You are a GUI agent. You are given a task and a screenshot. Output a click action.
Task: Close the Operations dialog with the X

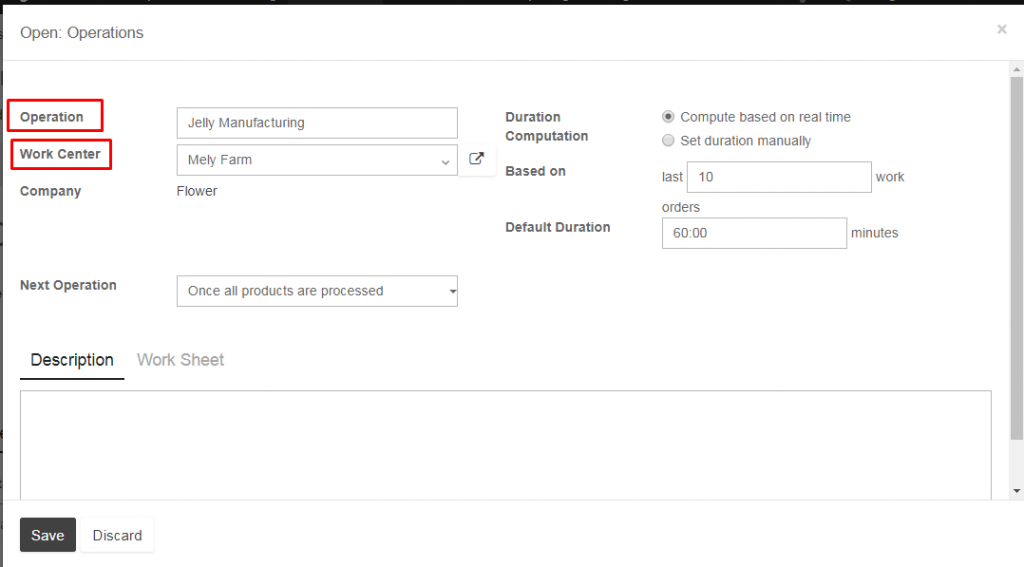point(1002,29)
